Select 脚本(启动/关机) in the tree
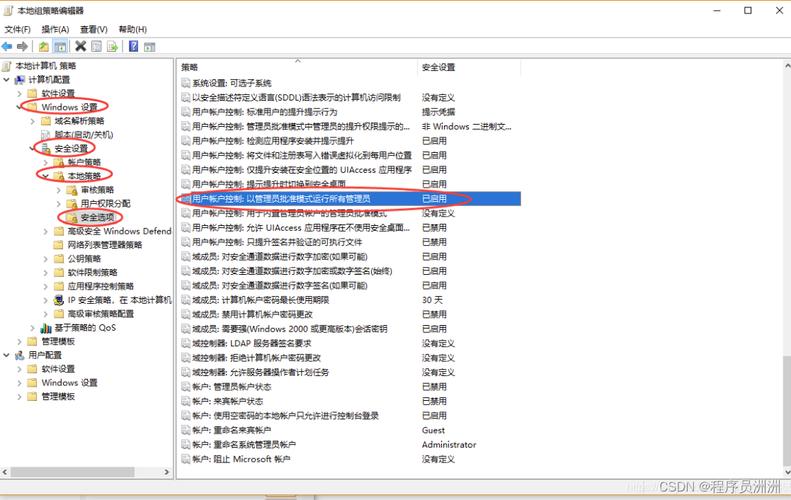This screenshot has height=500, width=791. pyautogui.click(x=84, y=135)
